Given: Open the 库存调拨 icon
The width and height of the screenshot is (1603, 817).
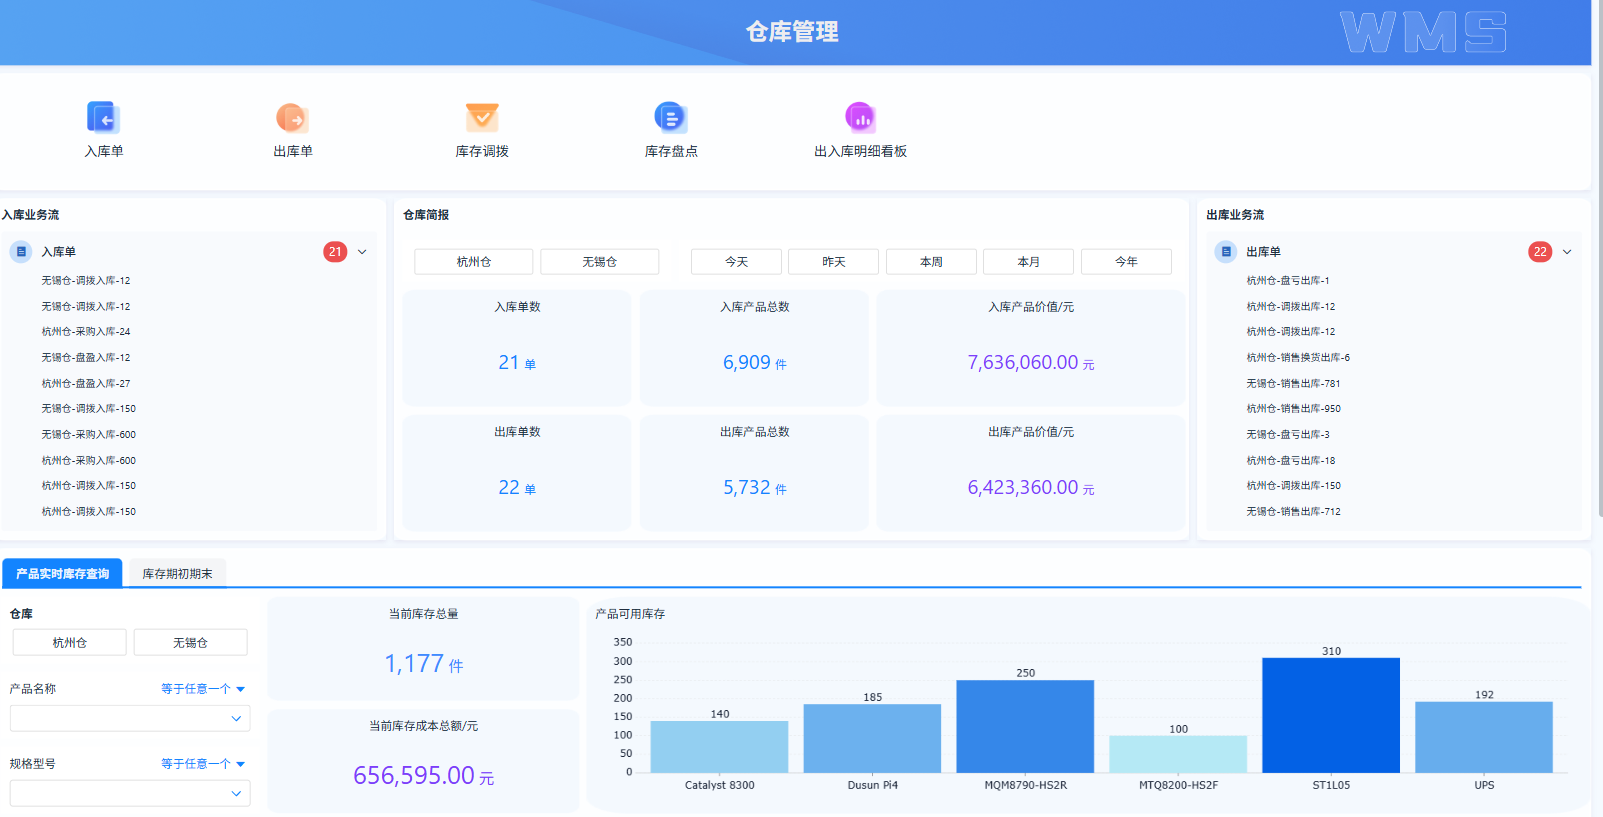Looking at the screenshot, I should click(x=482, y=117).
